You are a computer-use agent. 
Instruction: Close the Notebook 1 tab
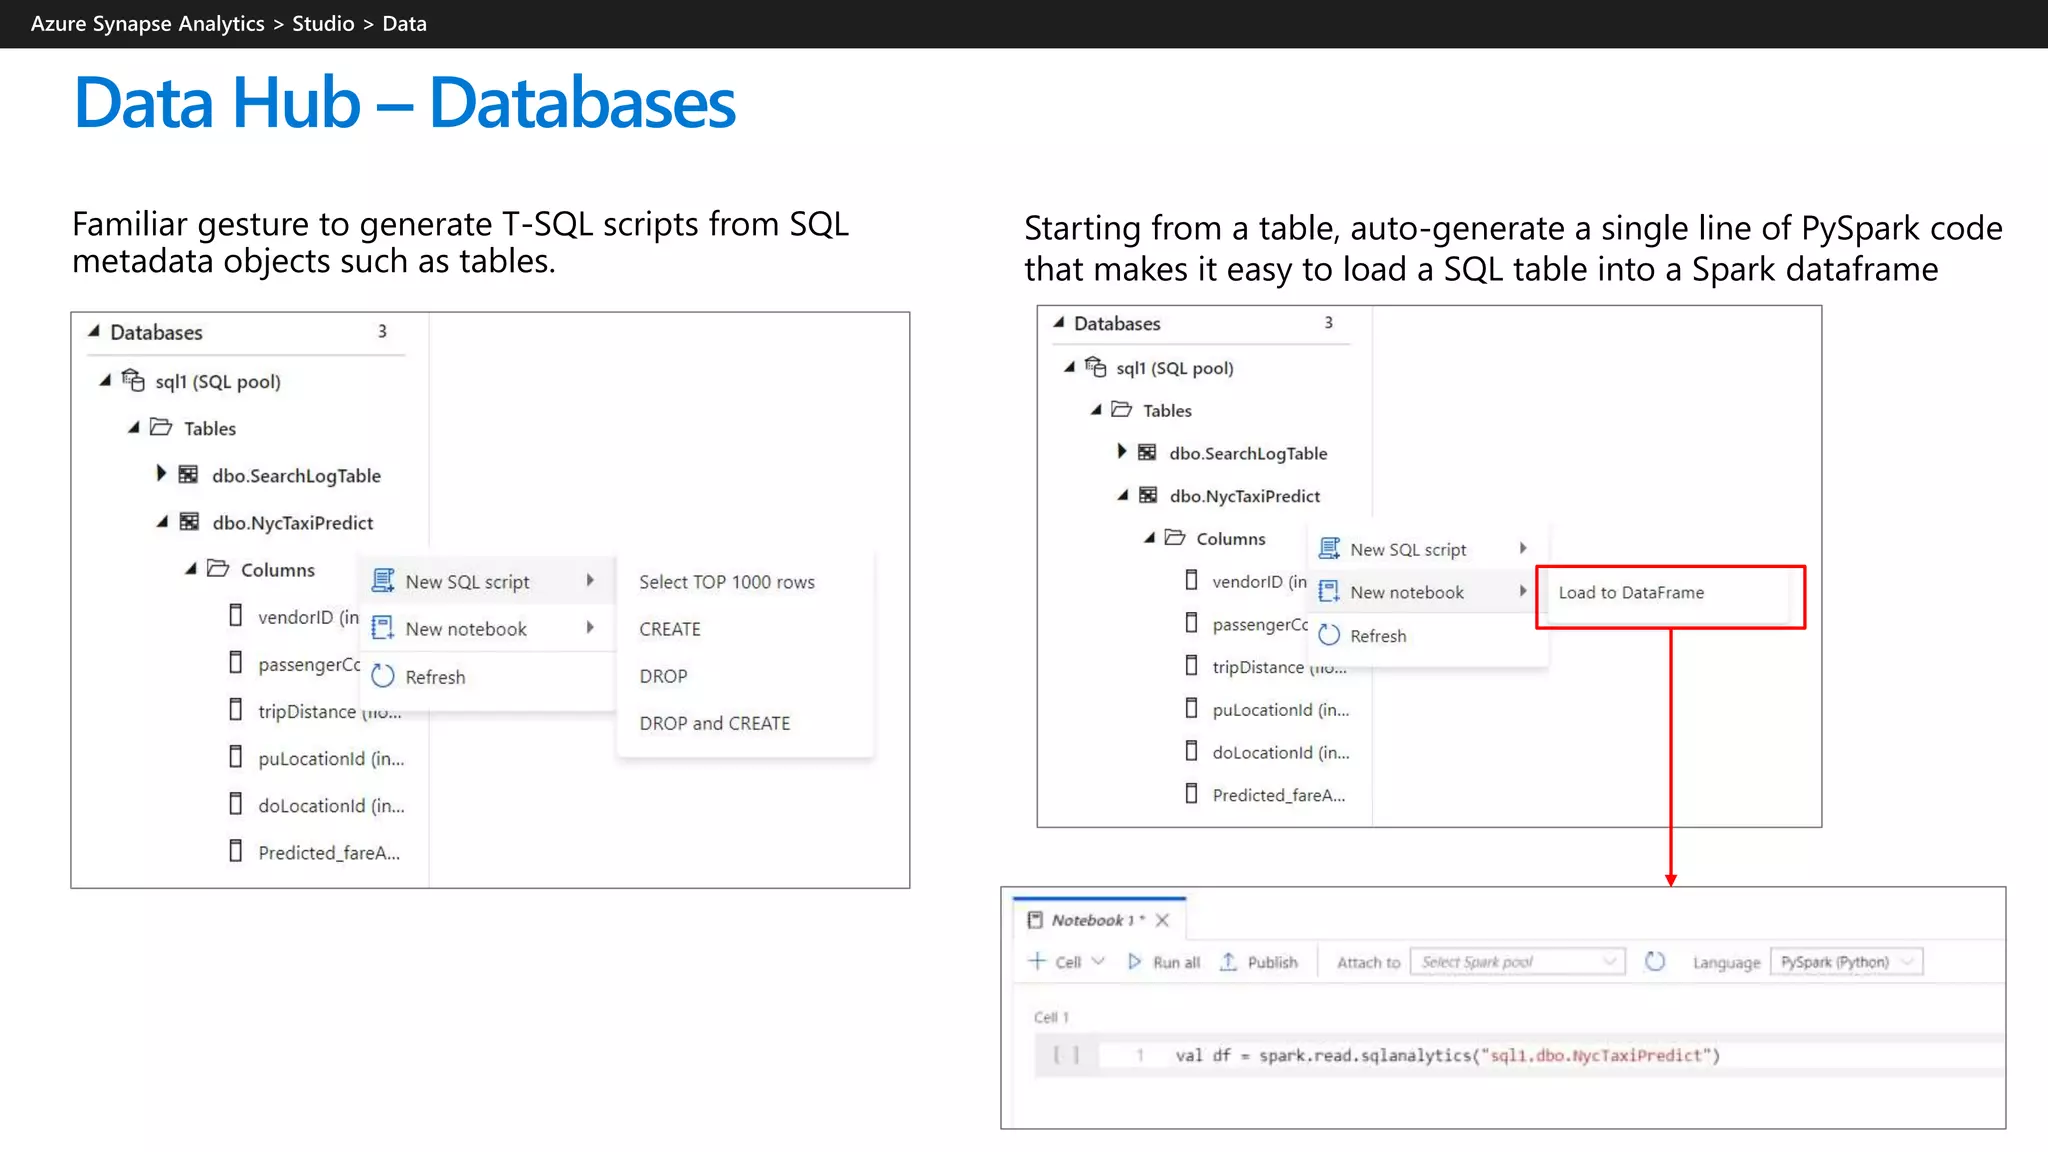[x=1162, y=920]
